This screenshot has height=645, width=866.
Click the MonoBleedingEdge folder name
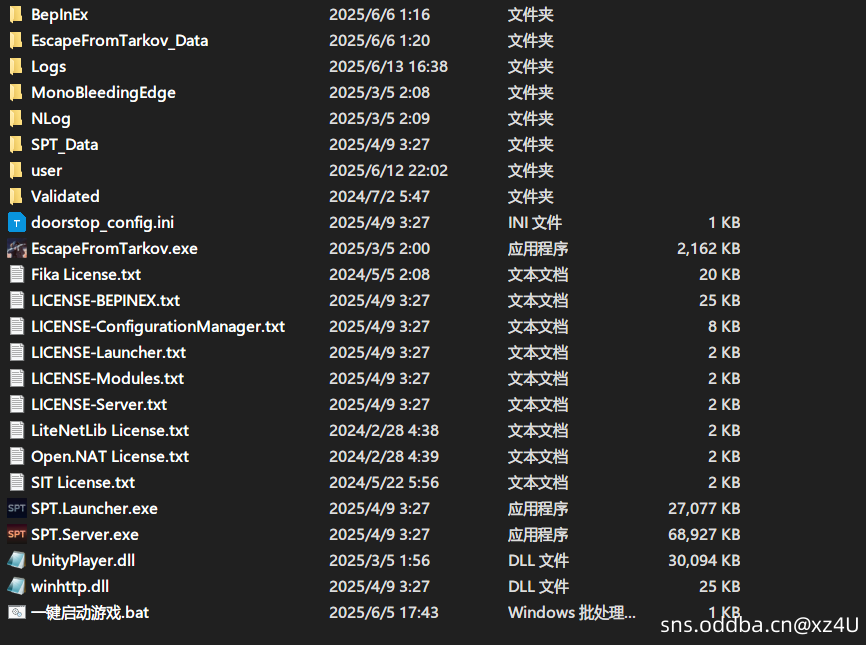tap(103, 93)
